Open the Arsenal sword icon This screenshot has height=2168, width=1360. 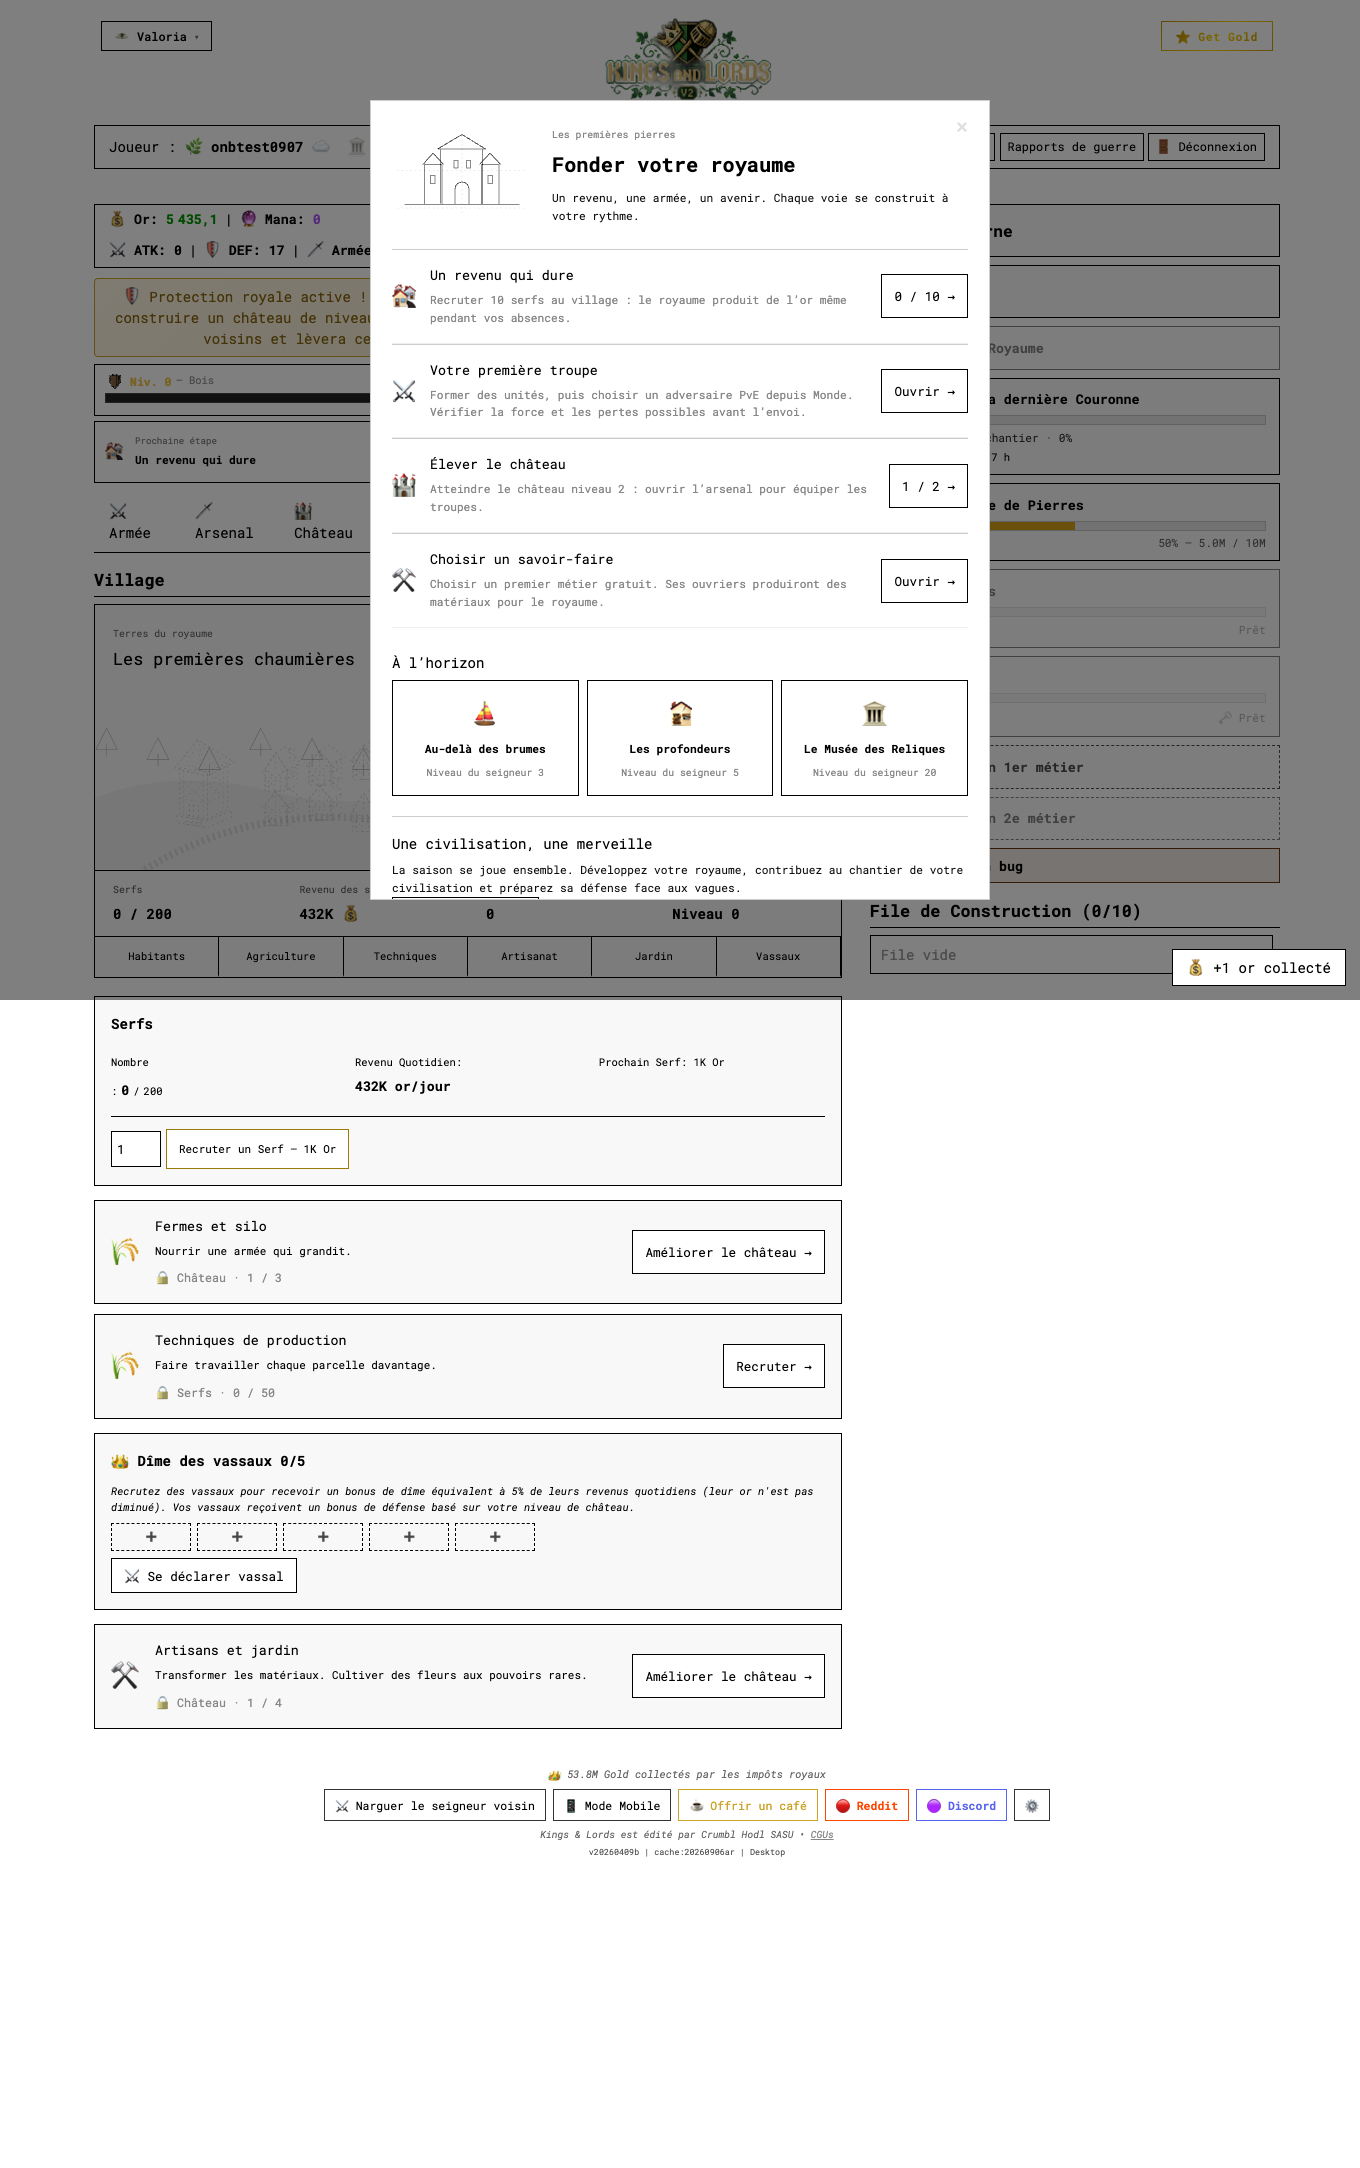click(x=204, y=511)
